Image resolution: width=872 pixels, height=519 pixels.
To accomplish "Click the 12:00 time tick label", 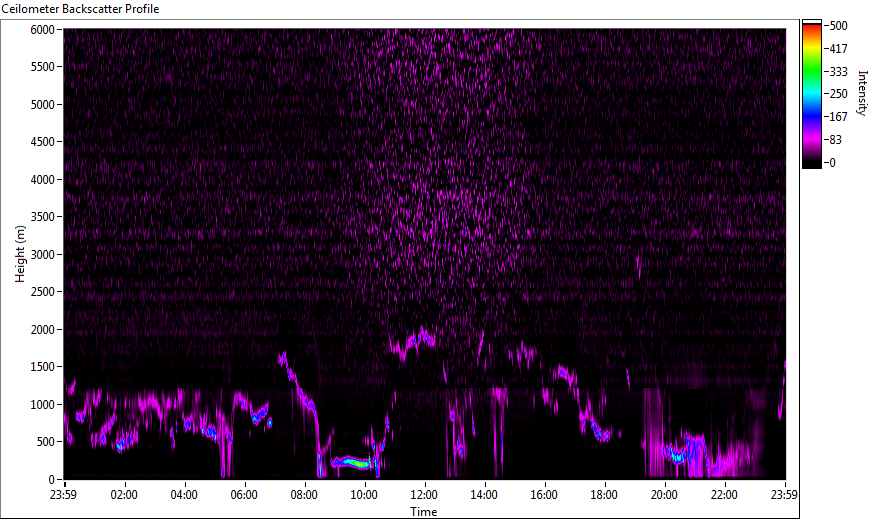I will (424, 495).
